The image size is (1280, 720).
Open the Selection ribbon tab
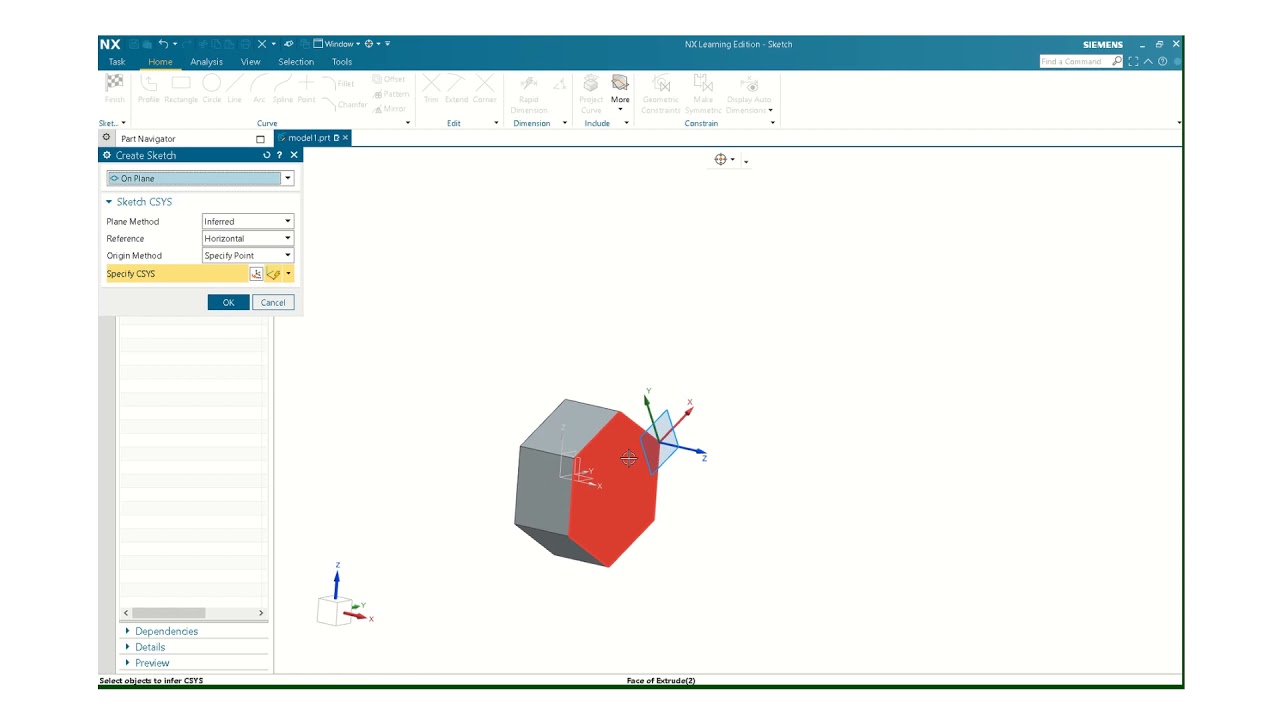296,62
